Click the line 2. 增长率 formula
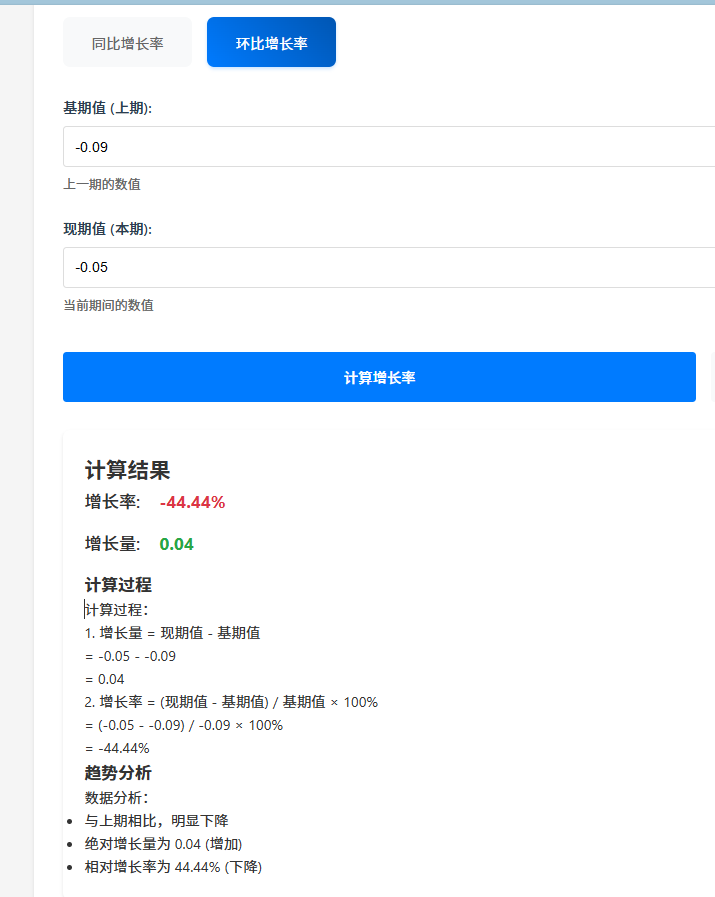 (x=231, y=702)
